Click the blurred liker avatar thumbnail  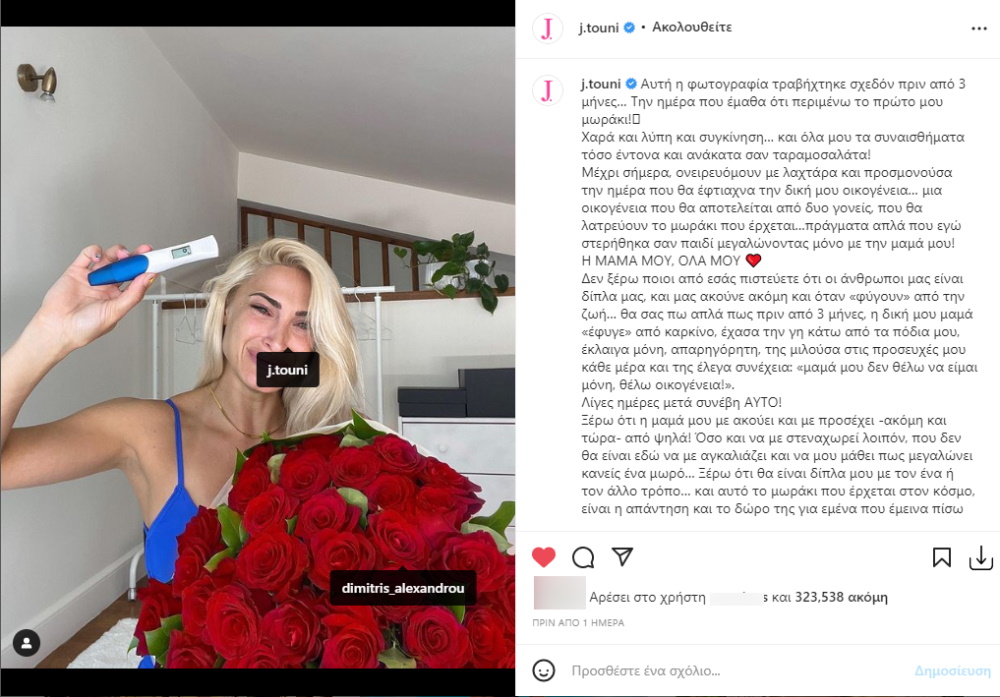coord(559,592)
